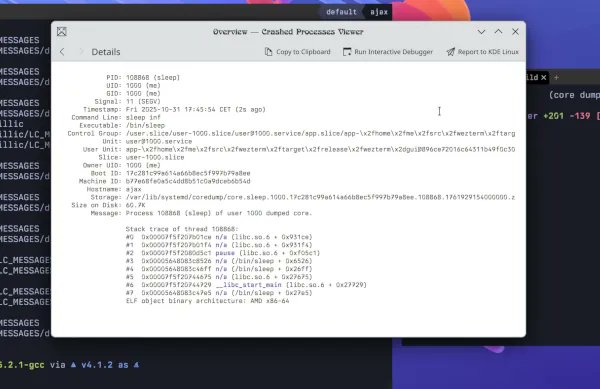This screenshot has height=389, width=600.
Task: Report crash to KDE Linux
Action: [482, 52]
